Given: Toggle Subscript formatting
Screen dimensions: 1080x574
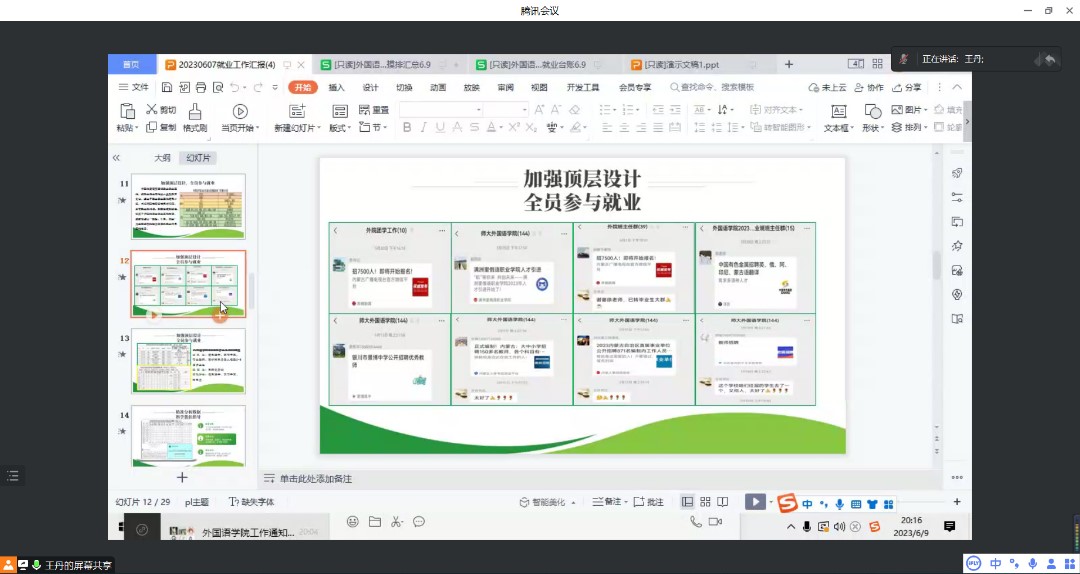Looking at the screenshot, I should click(x=531, y=127).
